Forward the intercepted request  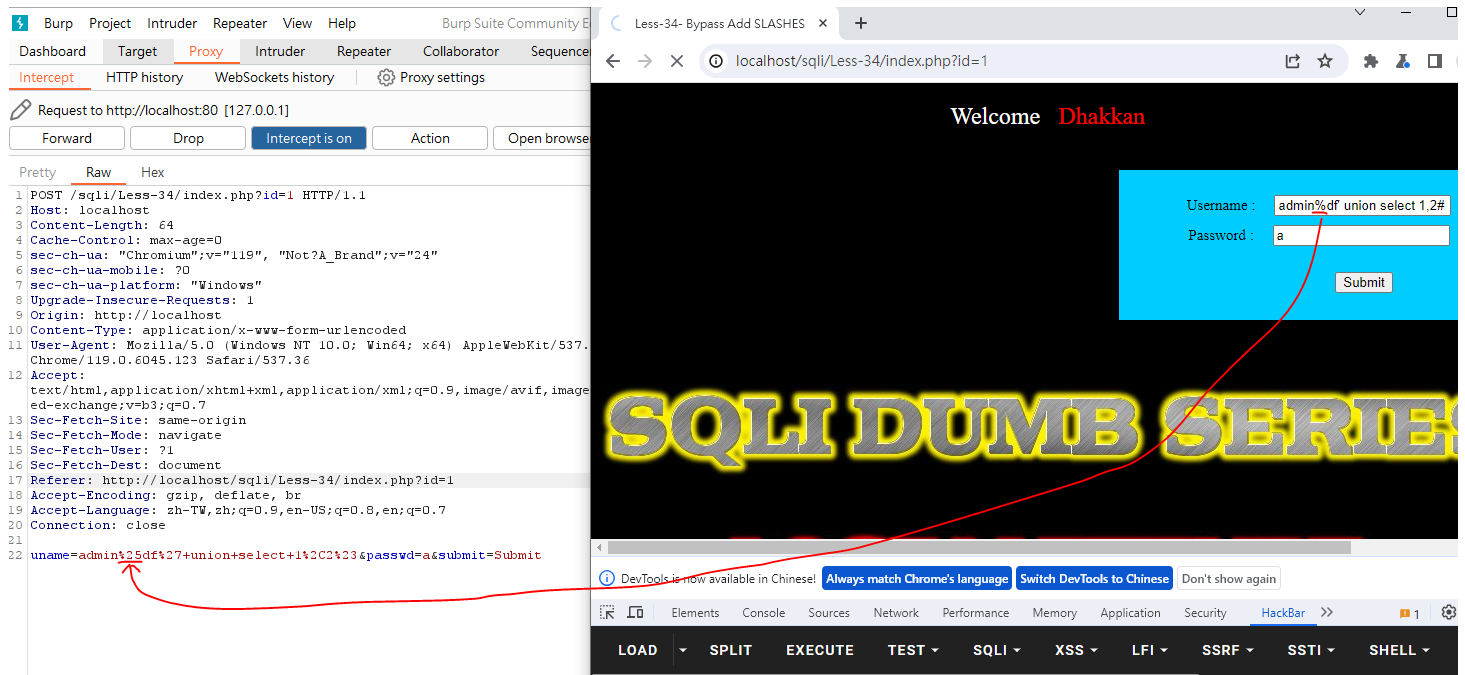pyautogui.click(x=67, y=138)
